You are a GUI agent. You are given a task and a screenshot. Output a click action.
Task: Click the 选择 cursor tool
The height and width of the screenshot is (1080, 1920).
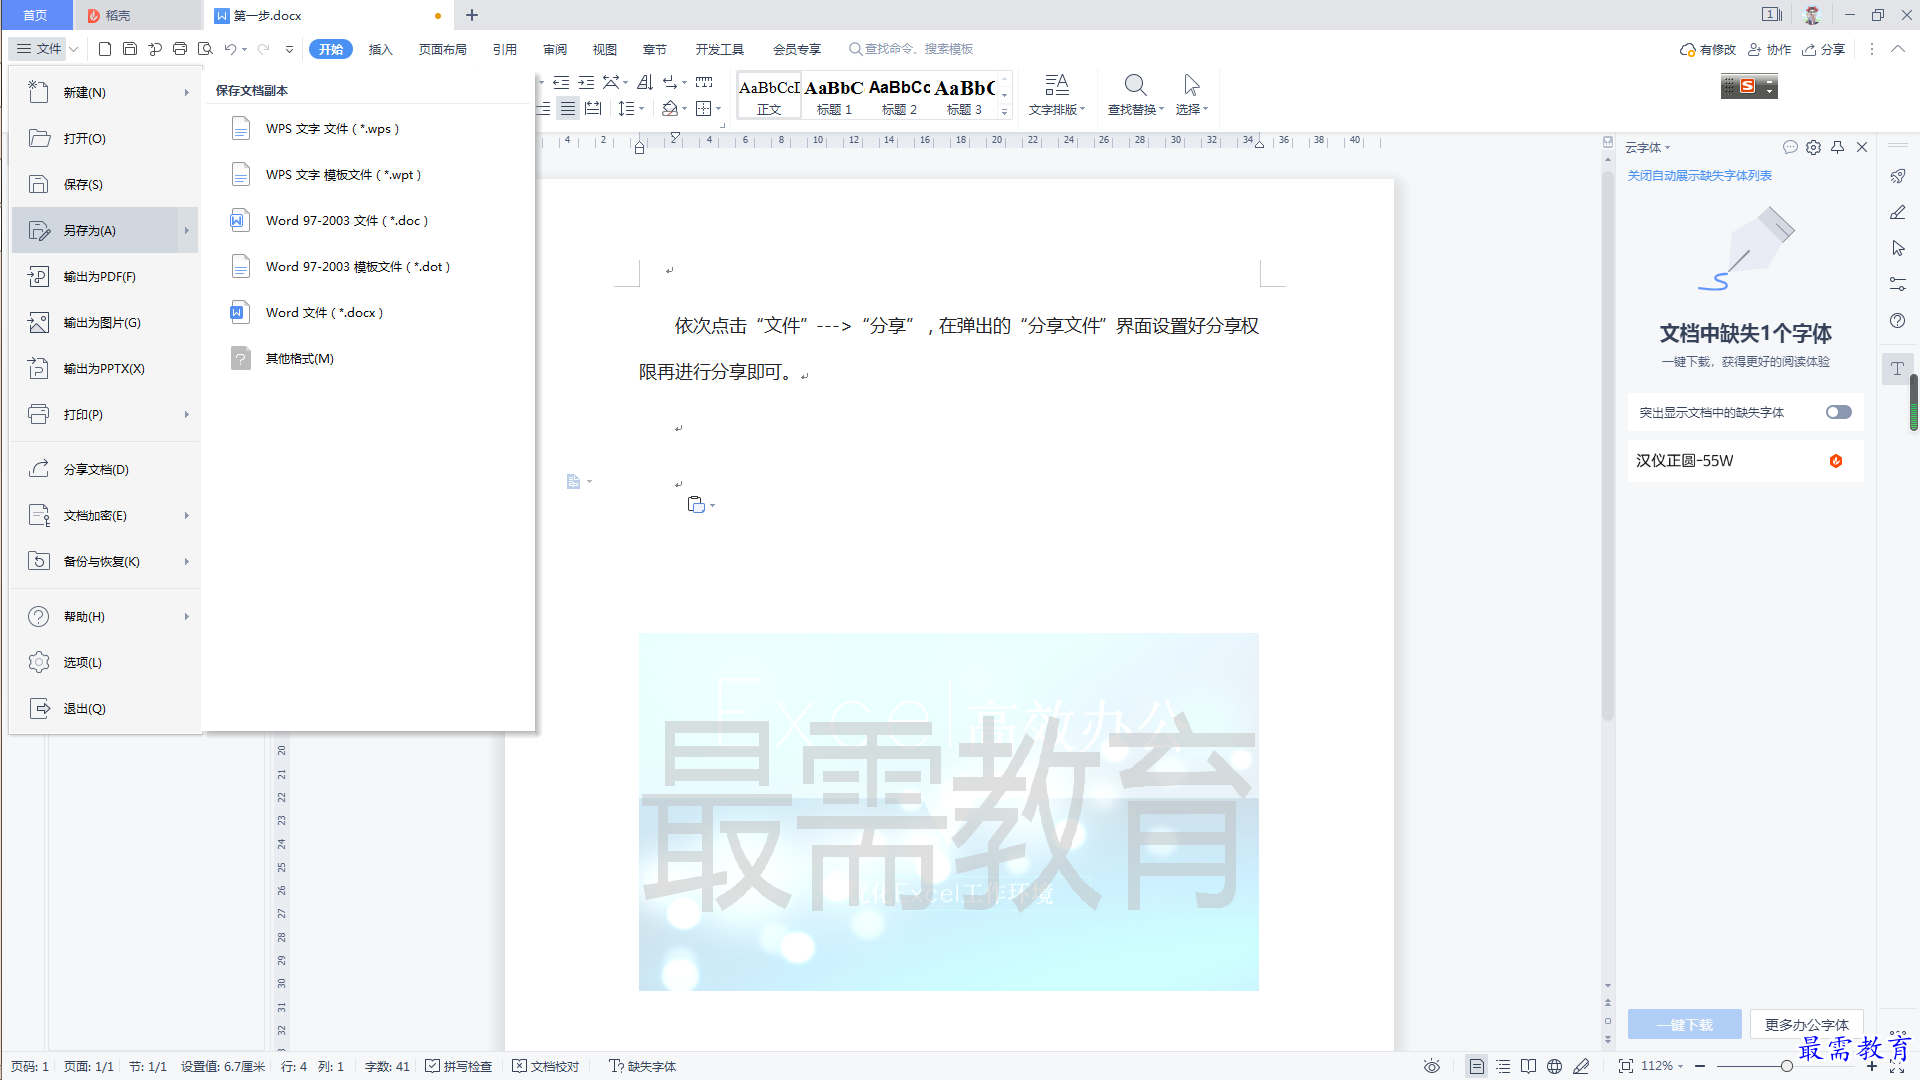[x=1191, y=95]
